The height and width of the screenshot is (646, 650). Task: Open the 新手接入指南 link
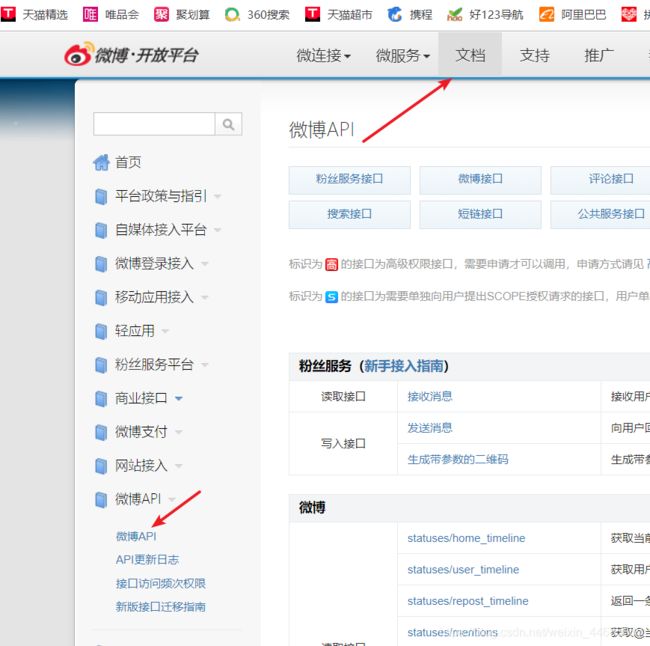coord(403,366)
